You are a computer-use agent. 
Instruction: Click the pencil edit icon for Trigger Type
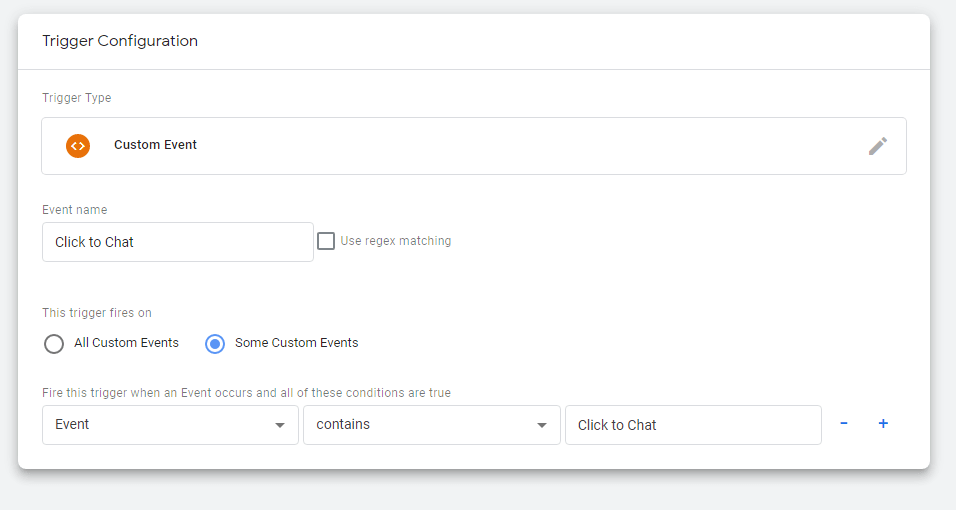(877, 146)
